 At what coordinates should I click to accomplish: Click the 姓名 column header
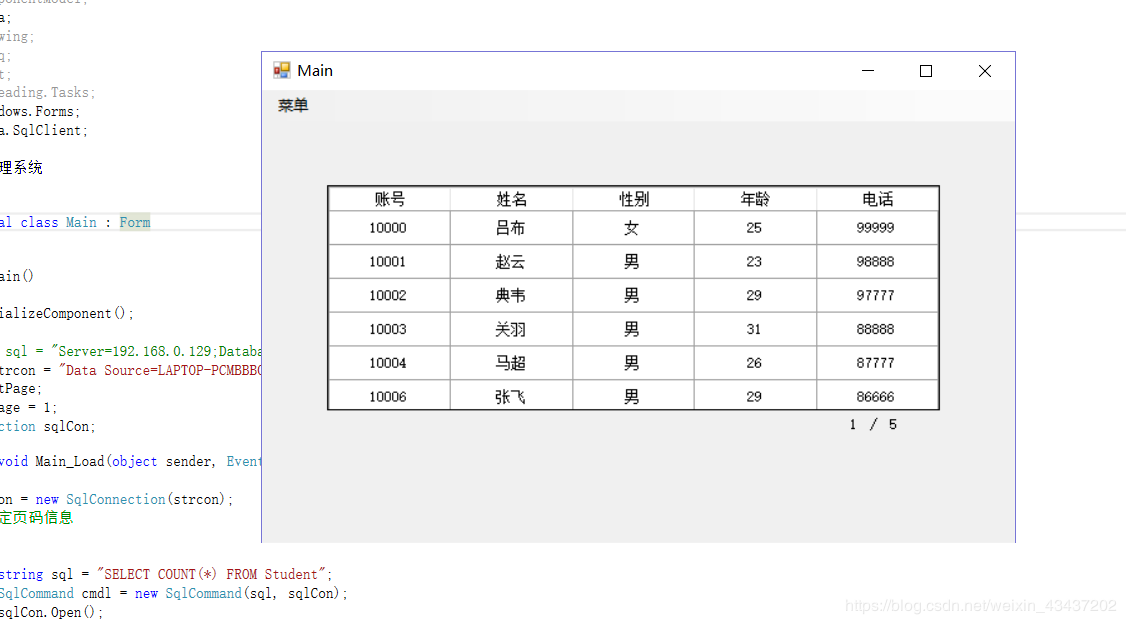click(x=511, y=199)
